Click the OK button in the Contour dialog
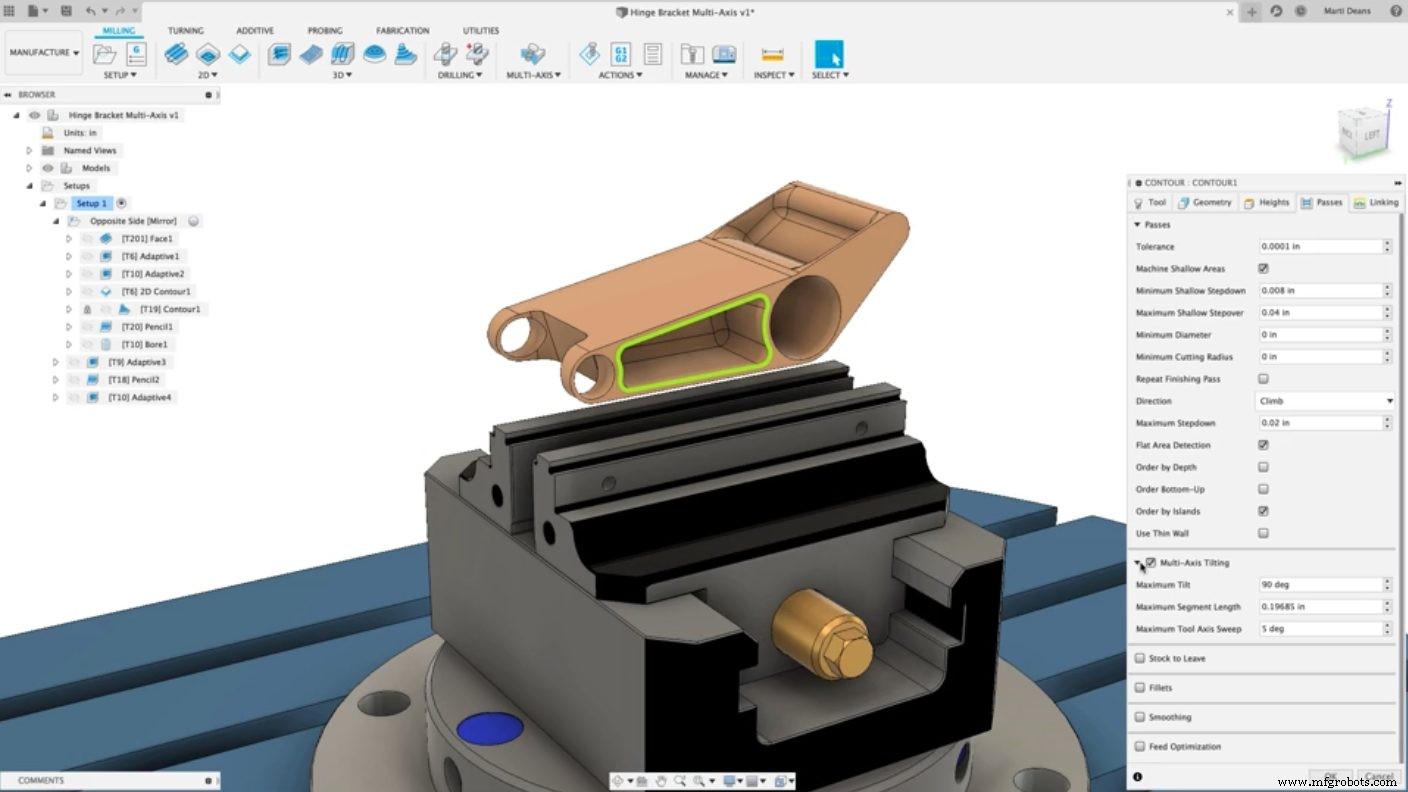1408x792 pixels. click(1330, 776)
